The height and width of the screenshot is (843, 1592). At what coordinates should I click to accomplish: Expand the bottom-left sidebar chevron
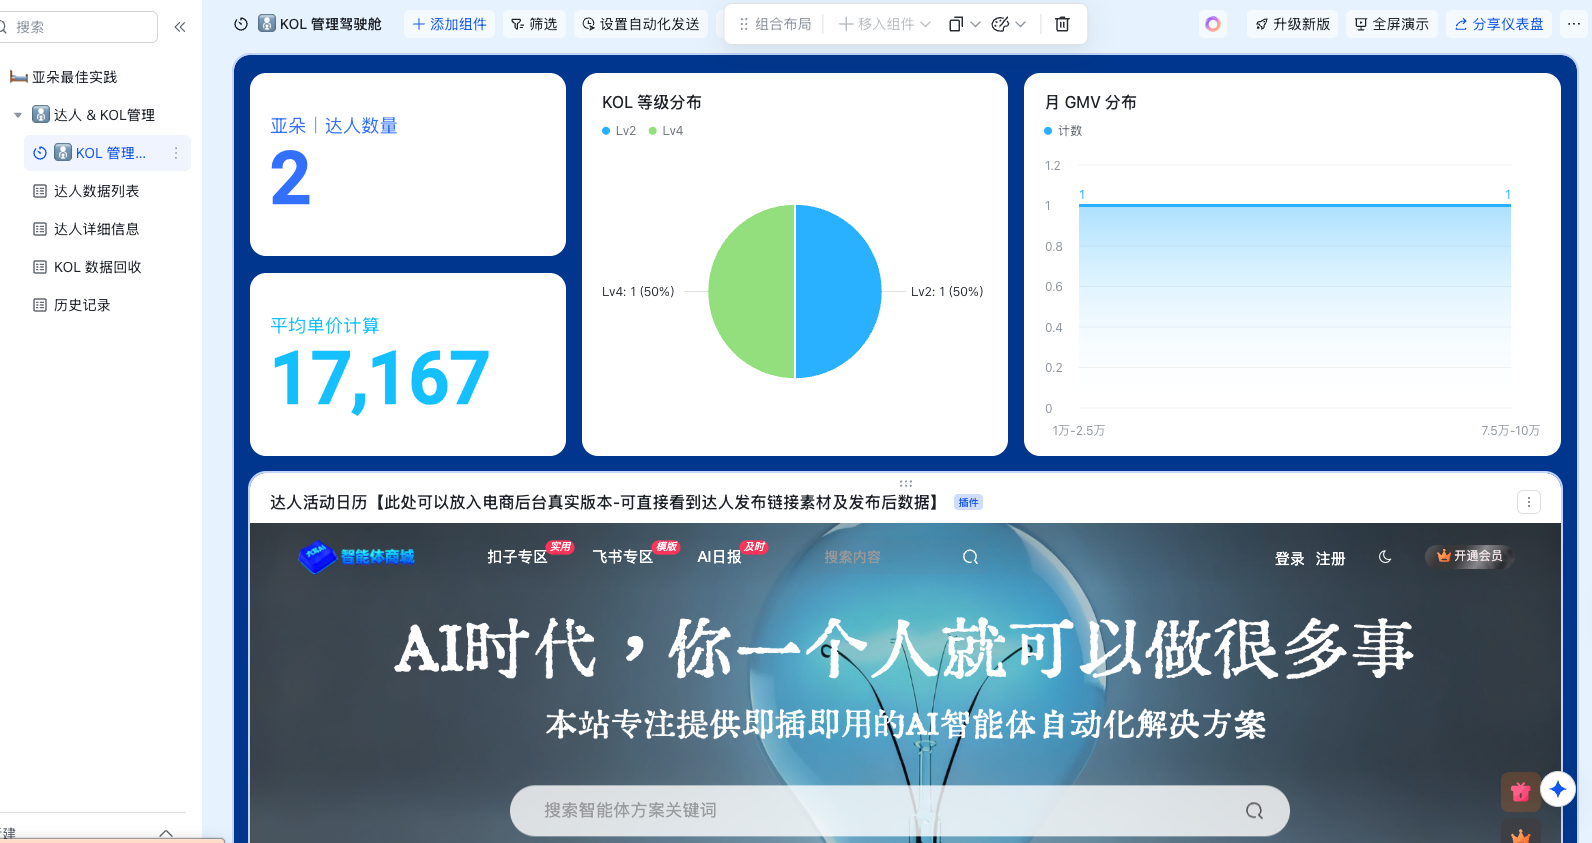pyautogui.click(x=166, y=832)
